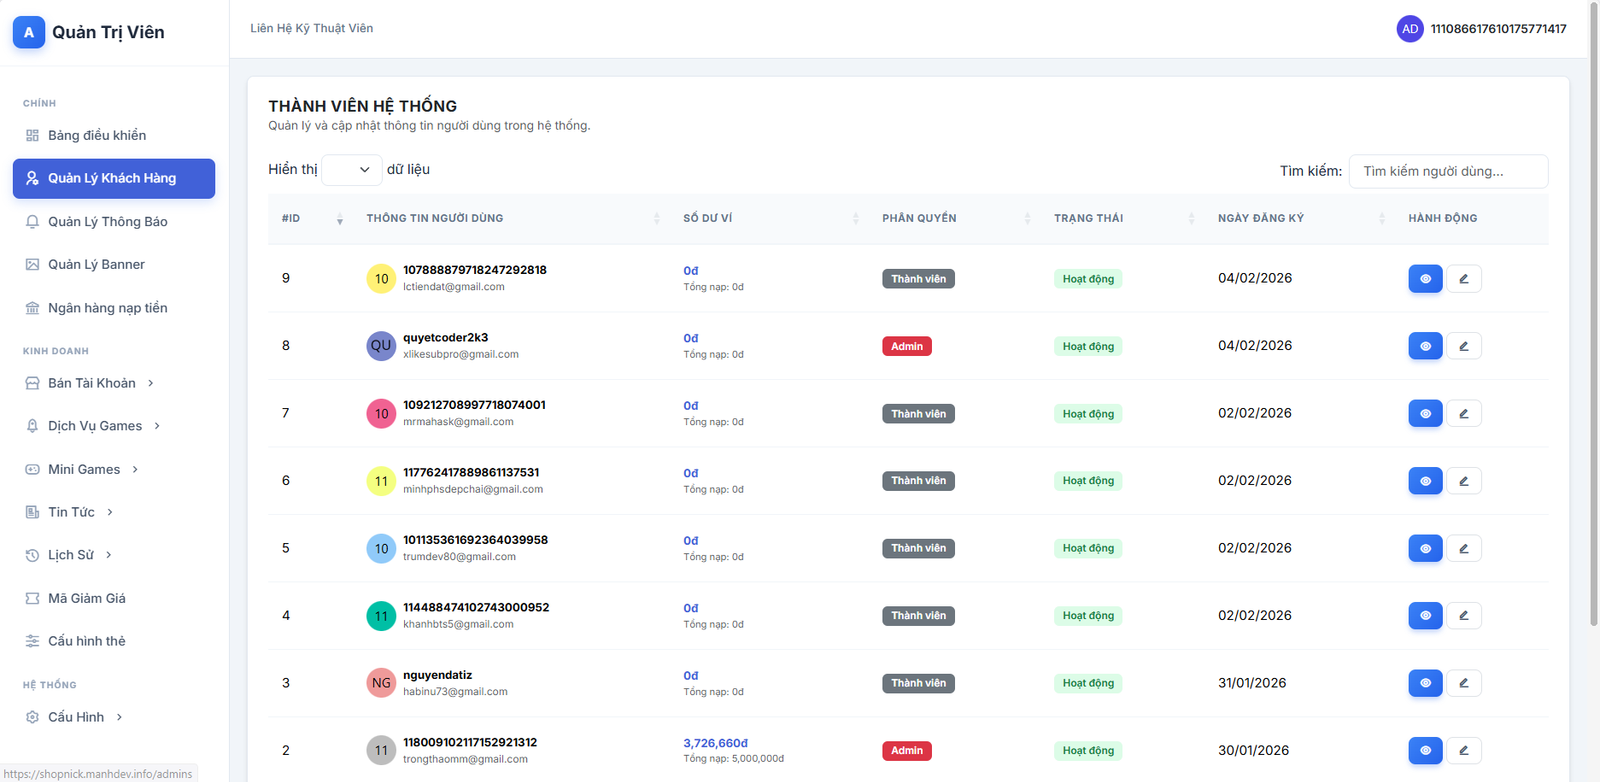
Task: Open the Hiển thị rows-per-page dropdown
Action: [352, 170]
